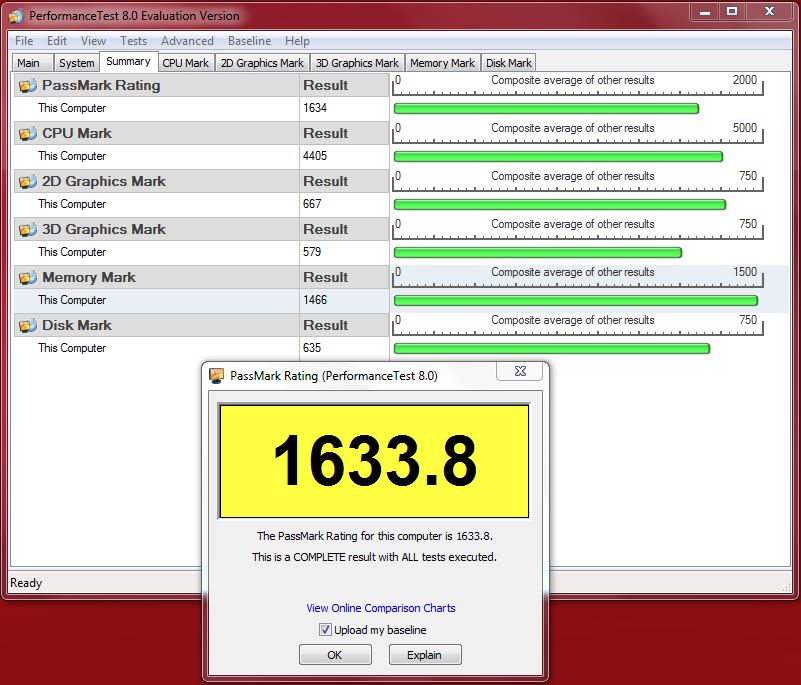Click the 3D Graphics Mark row icon
This screenshot has height=685, width=801.
28,229
